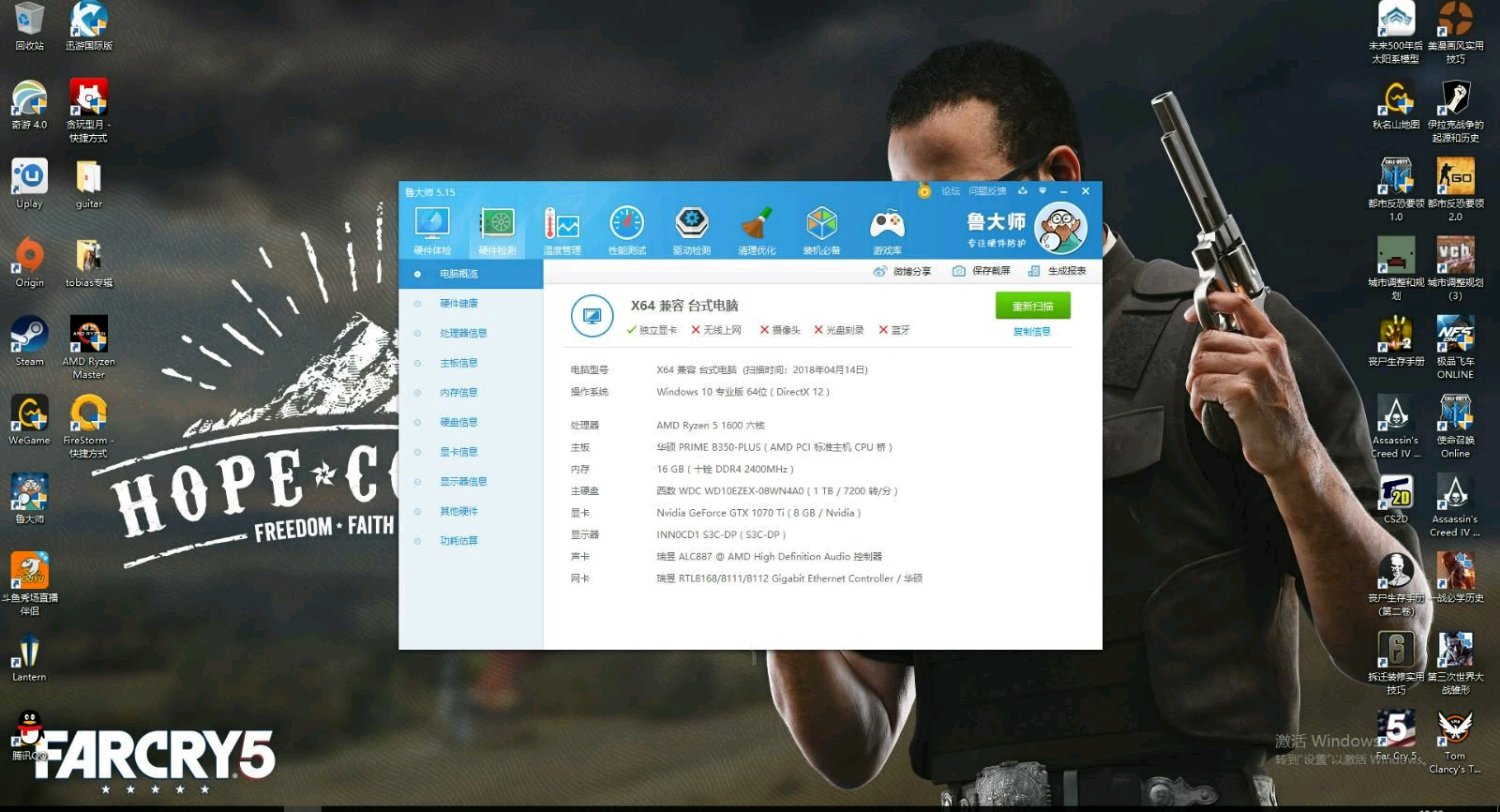Click 生成报表 generate report button
1500x812 pixels.
1057,271
